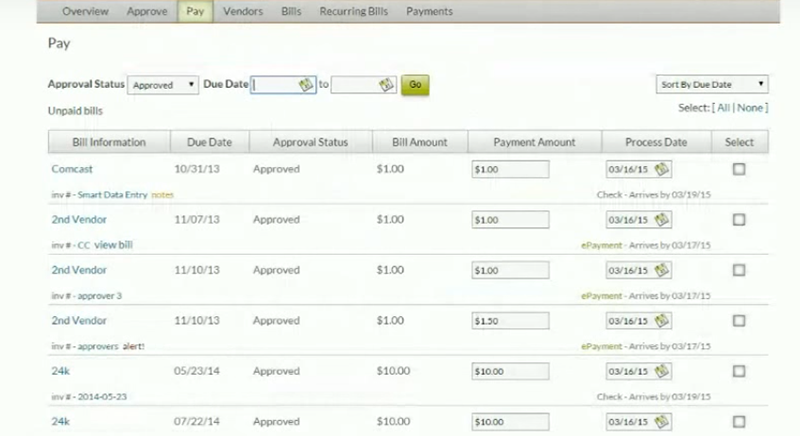Viewport: 800px width, 436px height.
Task: Click calendar icon for 24k 07/22/14 bill
Action: coord(662,421)
